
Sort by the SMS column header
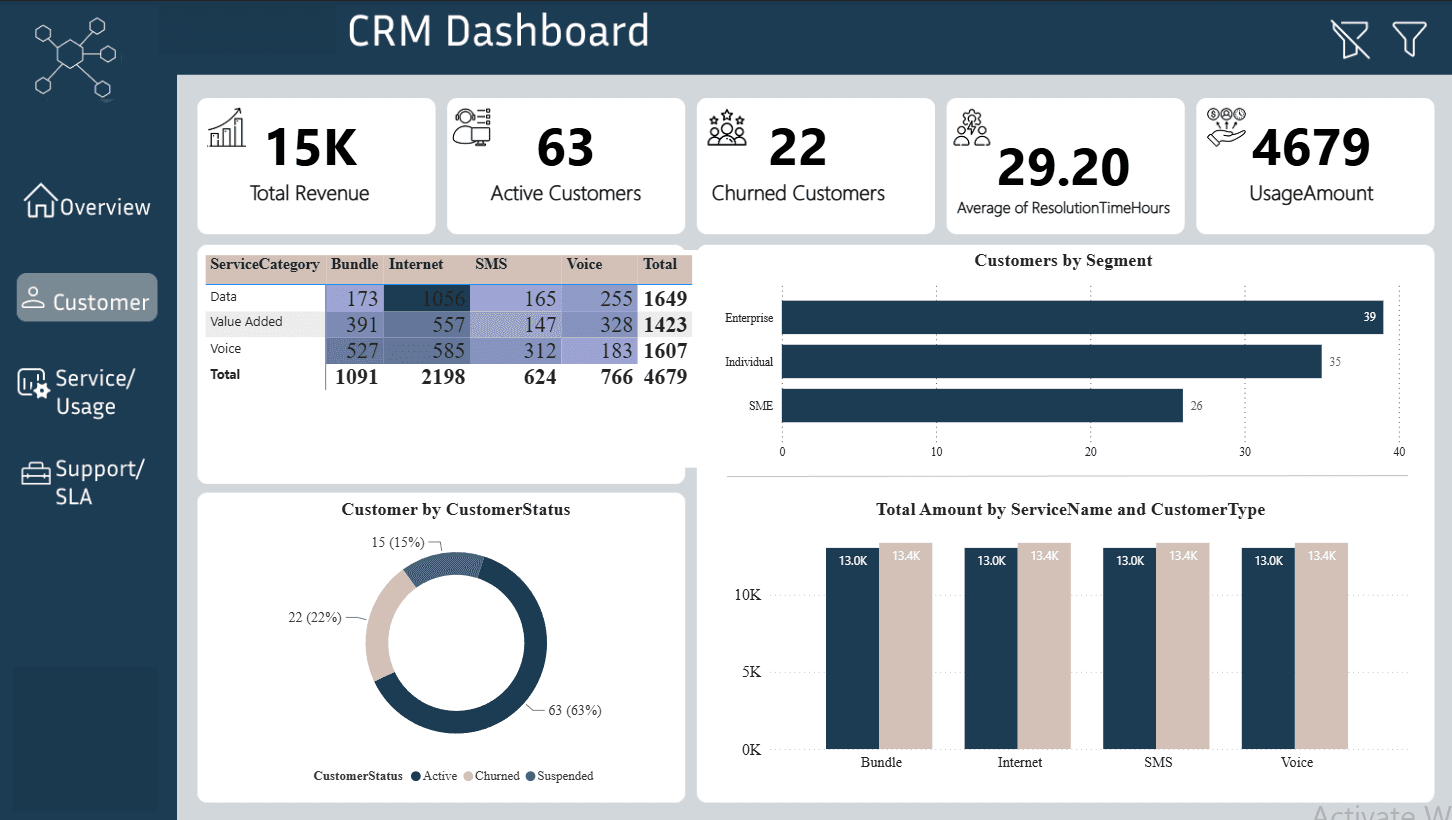click(x=491, y=265)
